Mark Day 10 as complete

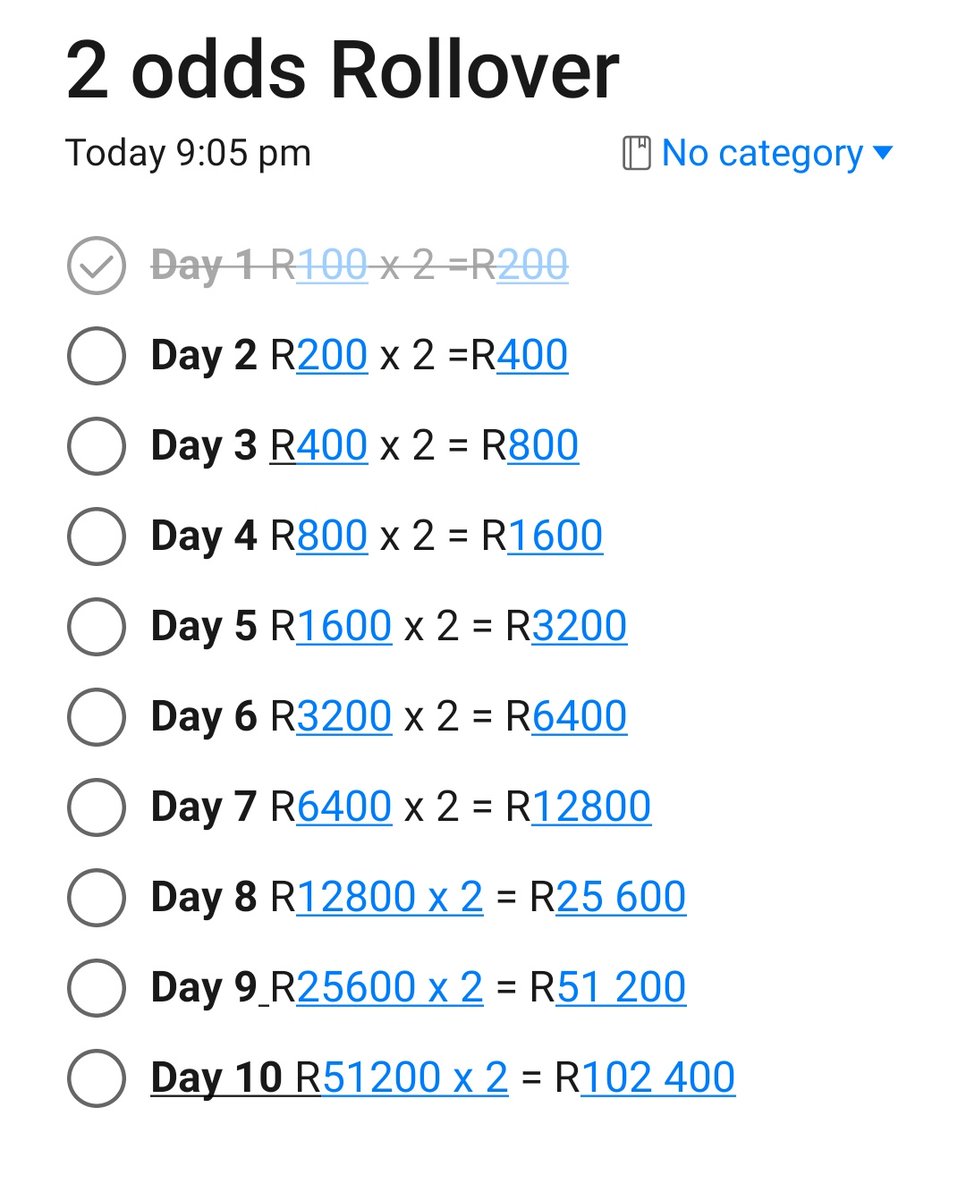[96, 1078]
